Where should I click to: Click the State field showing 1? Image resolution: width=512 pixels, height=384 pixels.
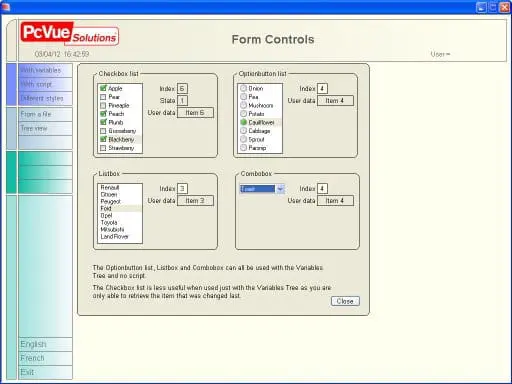point(182,101)
